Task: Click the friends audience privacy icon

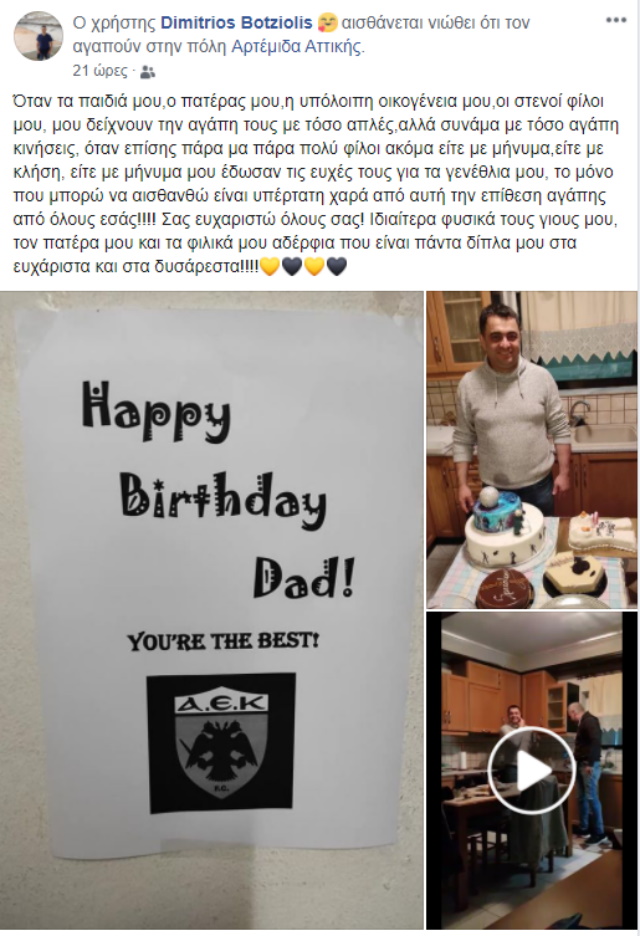Action: 147,72
